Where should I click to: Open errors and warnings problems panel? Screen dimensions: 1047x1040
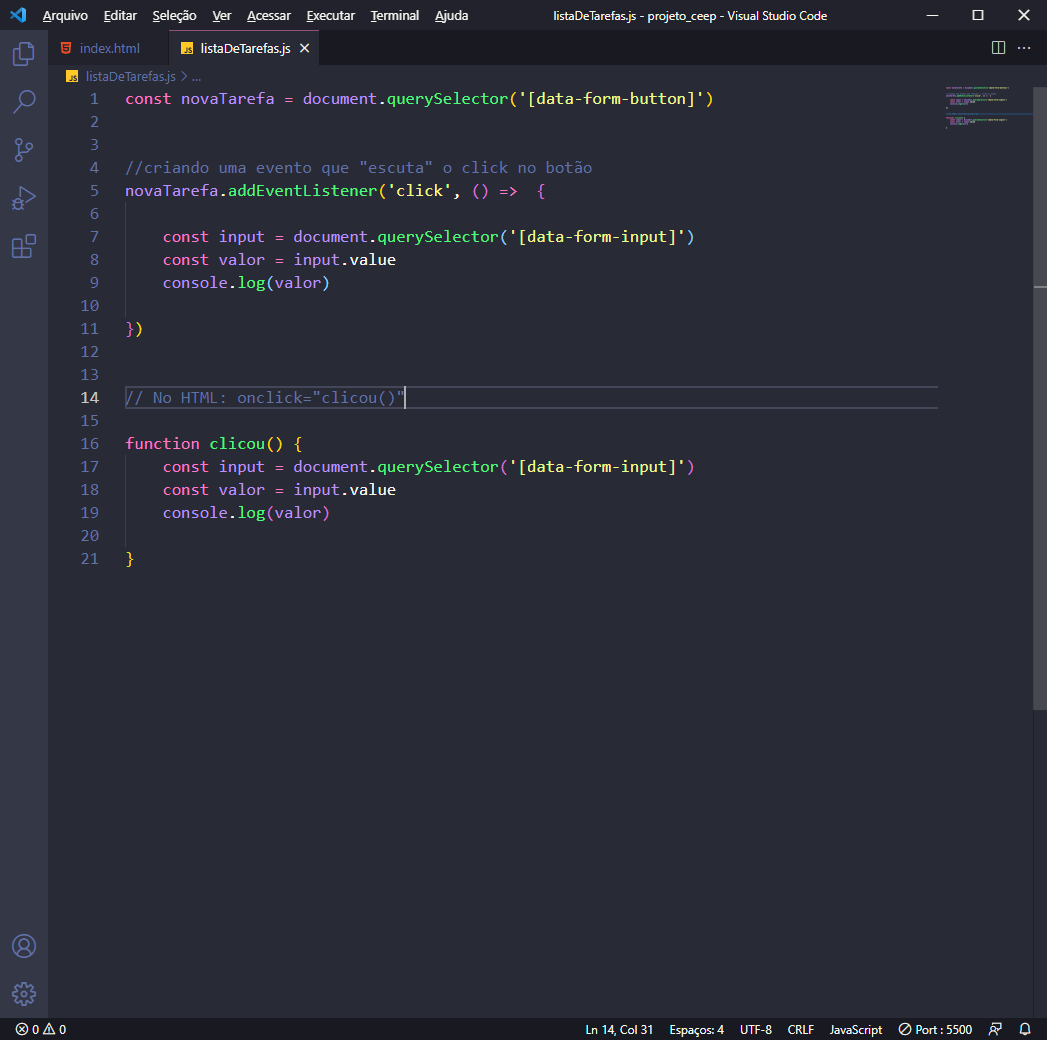[41, 1029]
